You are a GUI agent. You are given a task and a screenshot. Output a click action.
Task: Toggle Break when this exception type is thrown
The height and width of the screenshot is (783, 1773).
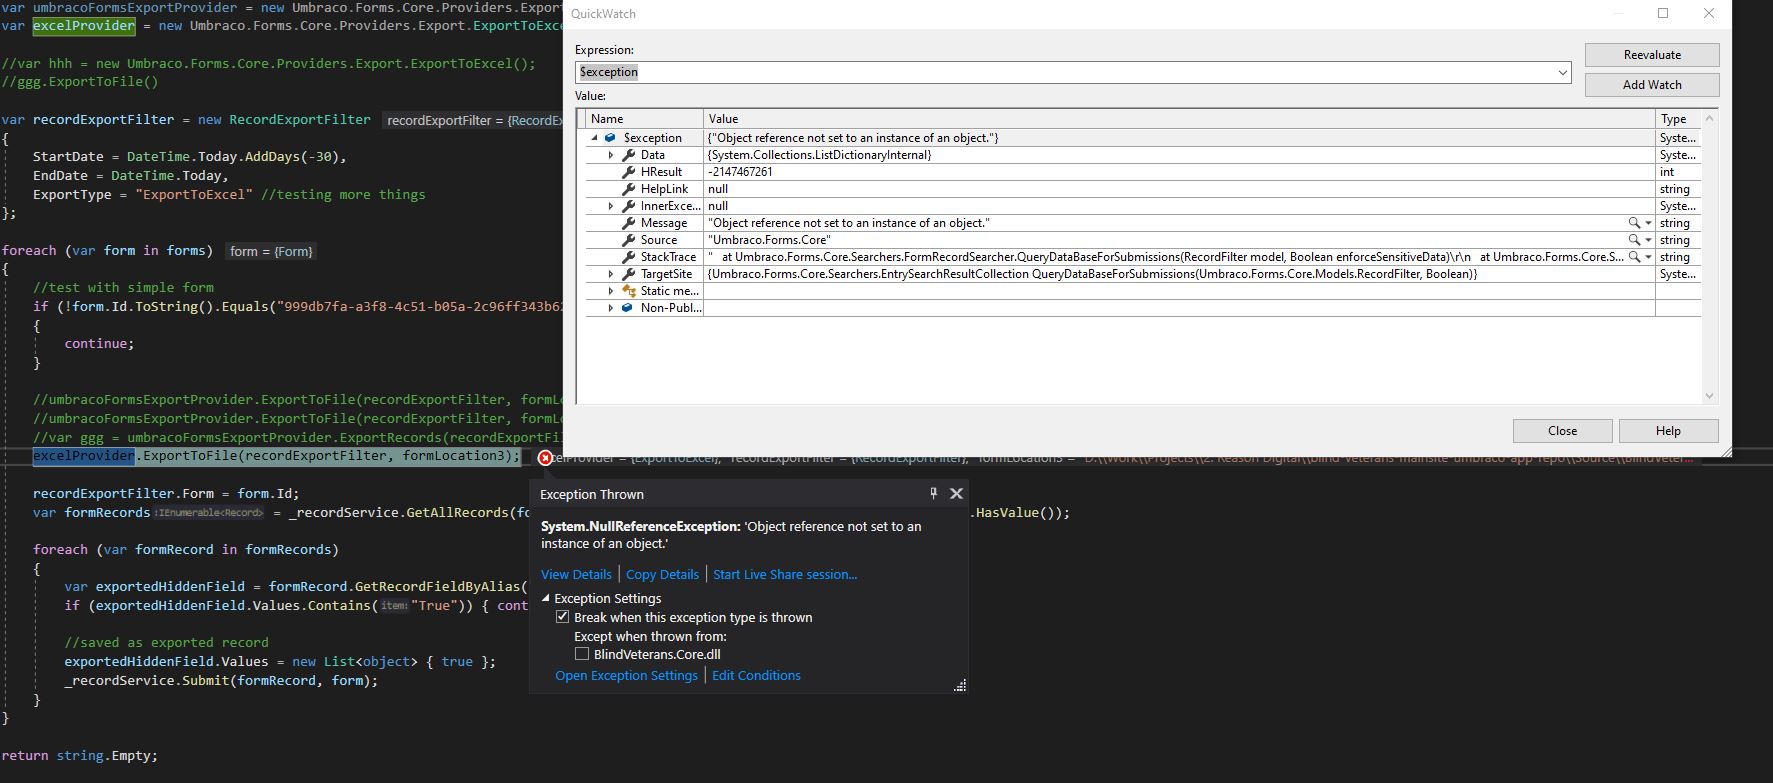(x=562, y=617)
